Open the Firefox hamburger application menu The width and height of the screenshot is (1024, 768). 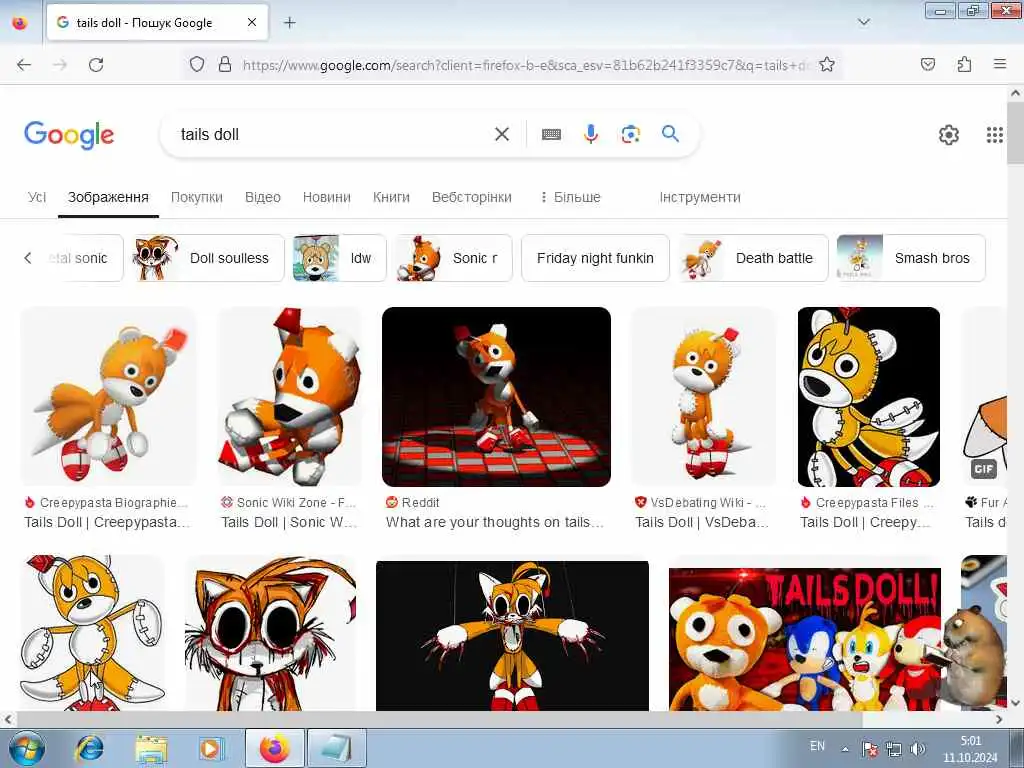(1000, 64)
